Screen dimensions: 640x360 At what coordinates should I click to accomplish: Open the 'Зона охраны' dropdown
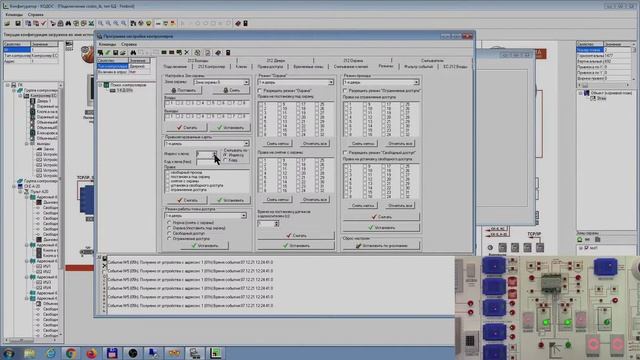[x=246, y=82]
